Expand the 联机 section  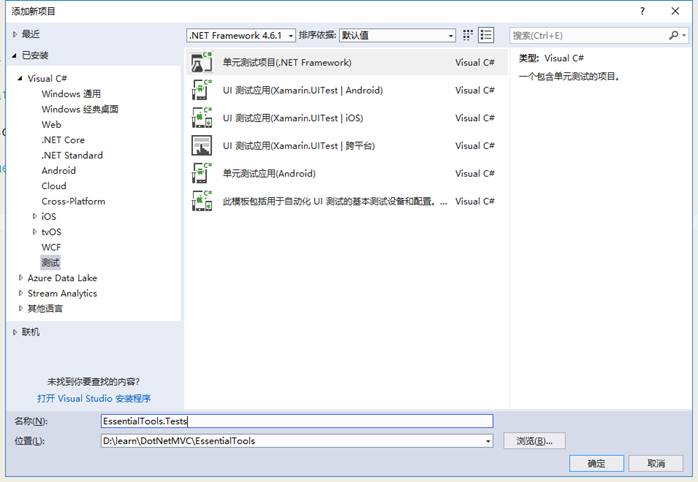tap(15, 332)
